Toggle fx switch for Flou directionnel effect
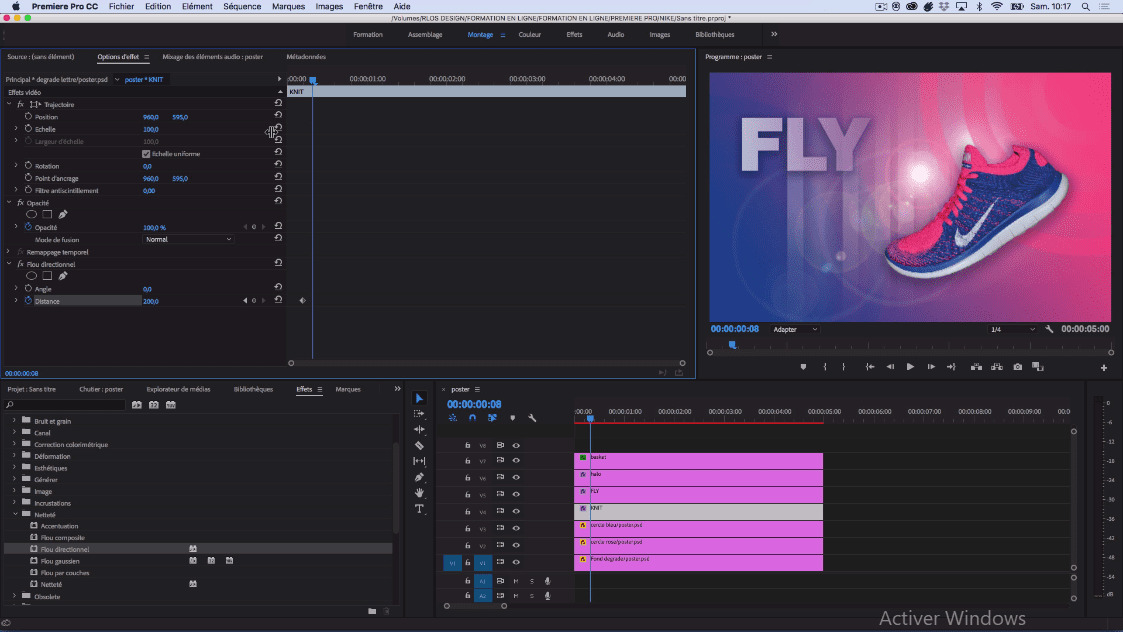The image size is (1123, 632). [20, 264]
